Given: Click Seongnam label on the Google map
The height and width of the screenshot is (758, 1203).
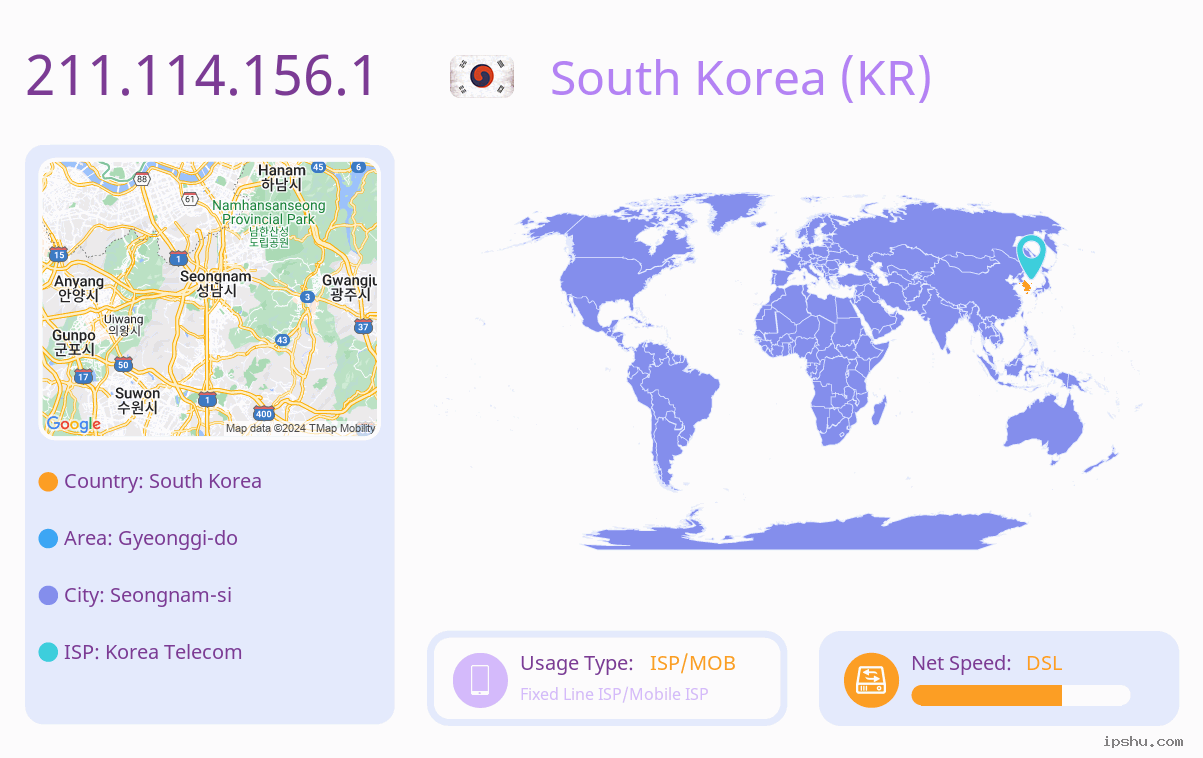Looking at the screenshot, I should tap(216, 283).
